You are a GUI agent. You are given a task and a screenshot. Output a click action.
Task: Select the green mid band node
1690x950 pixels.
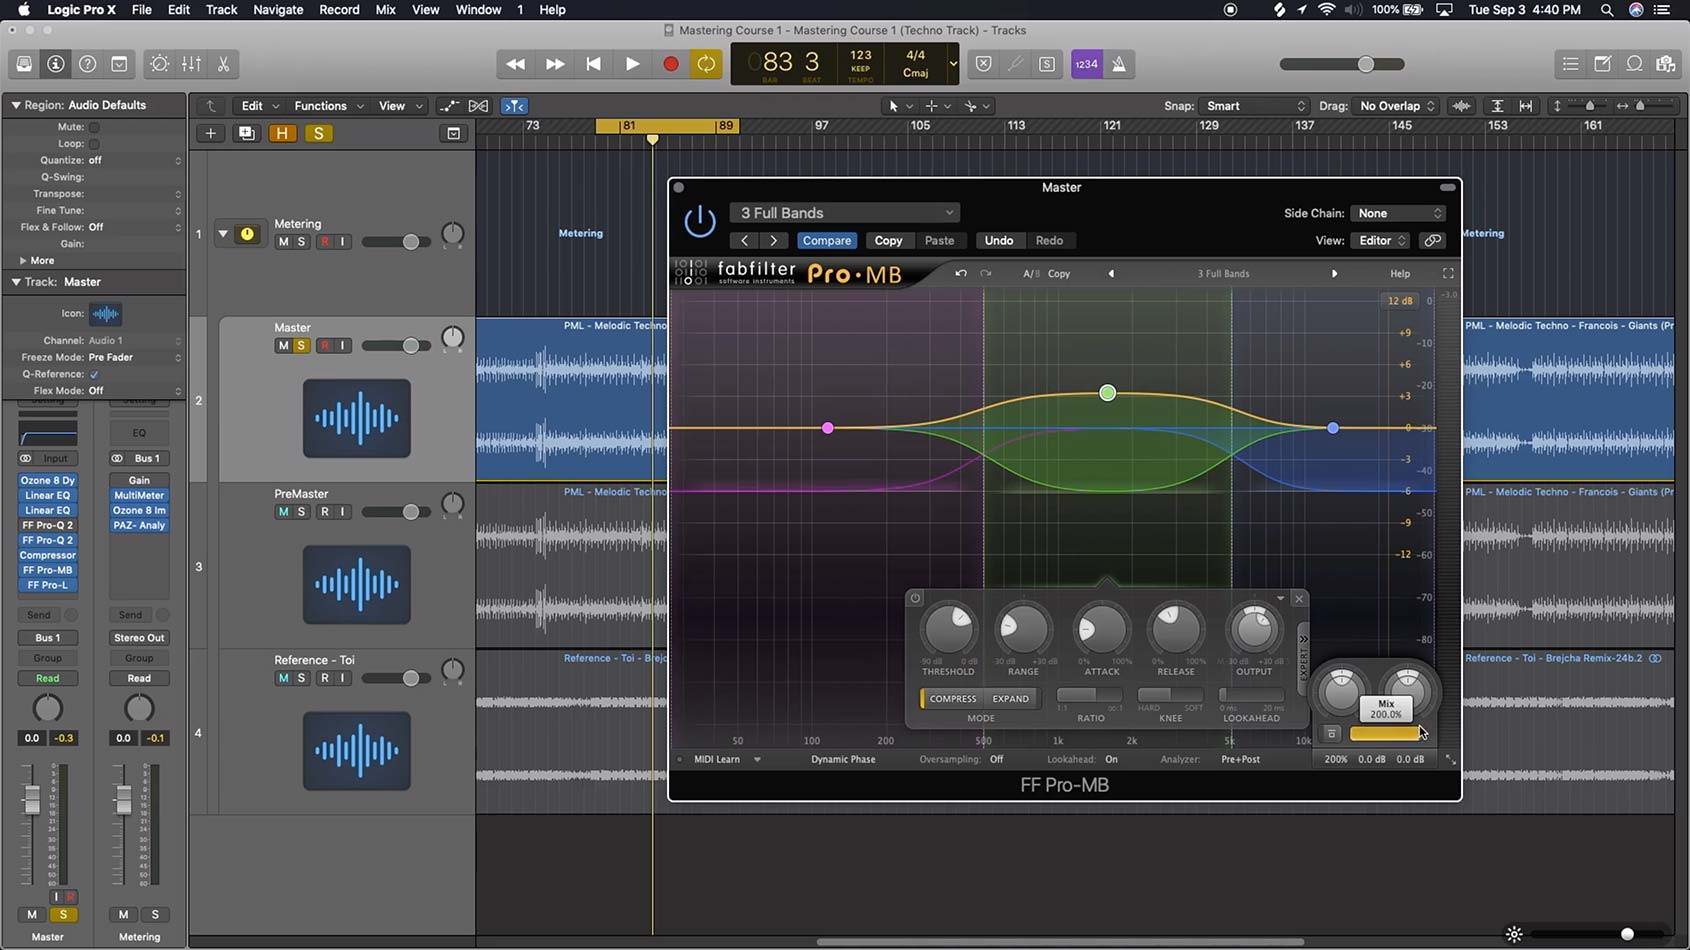[1107, 393]
